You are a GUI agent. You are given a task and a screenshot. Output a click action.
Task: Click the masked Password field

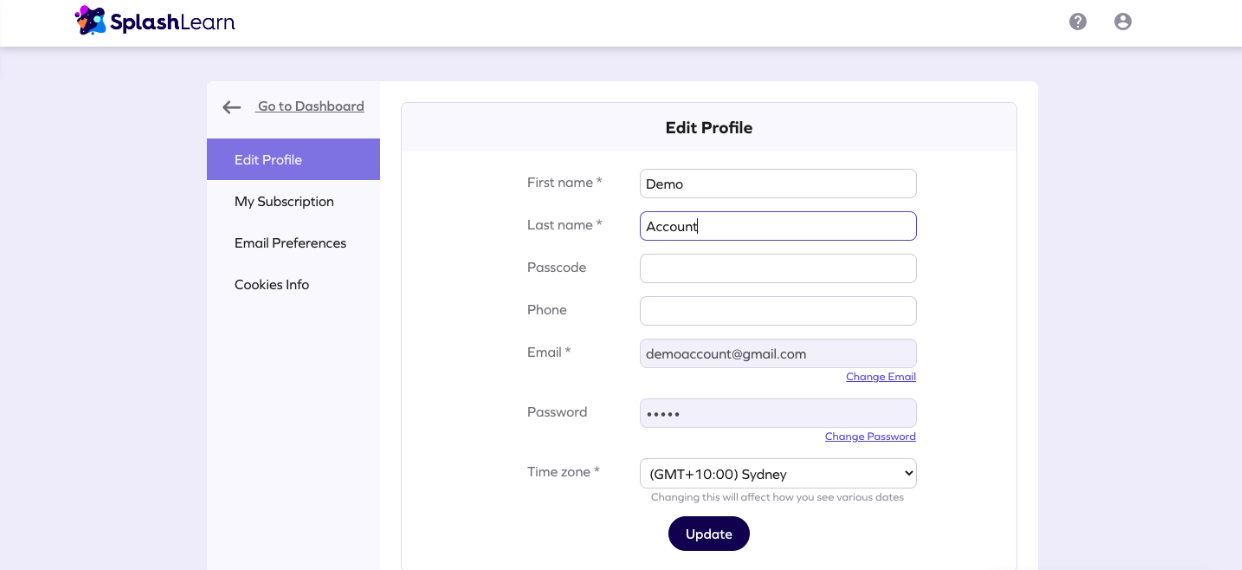(x=778, y=413)
